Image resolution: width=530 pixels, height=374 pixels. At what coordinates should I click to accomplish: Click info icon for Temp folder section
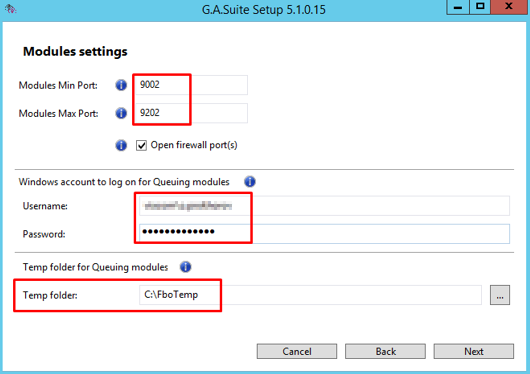pos(185,267)
